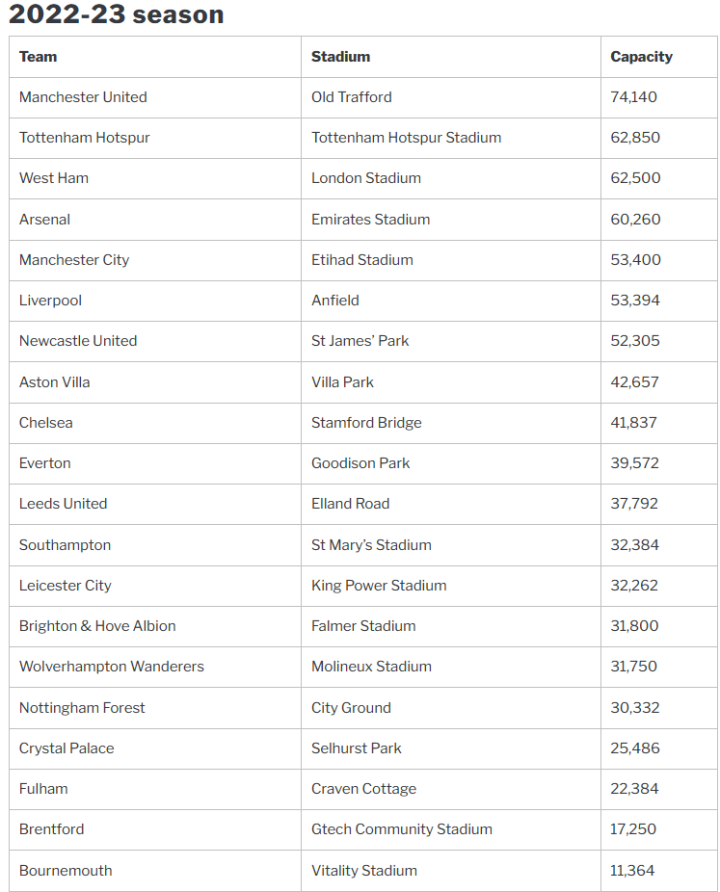The width and height of the screenshot is (720, 892).
Task: Click the Wolverhampton Wanderers team name
Action: [111, 666]
